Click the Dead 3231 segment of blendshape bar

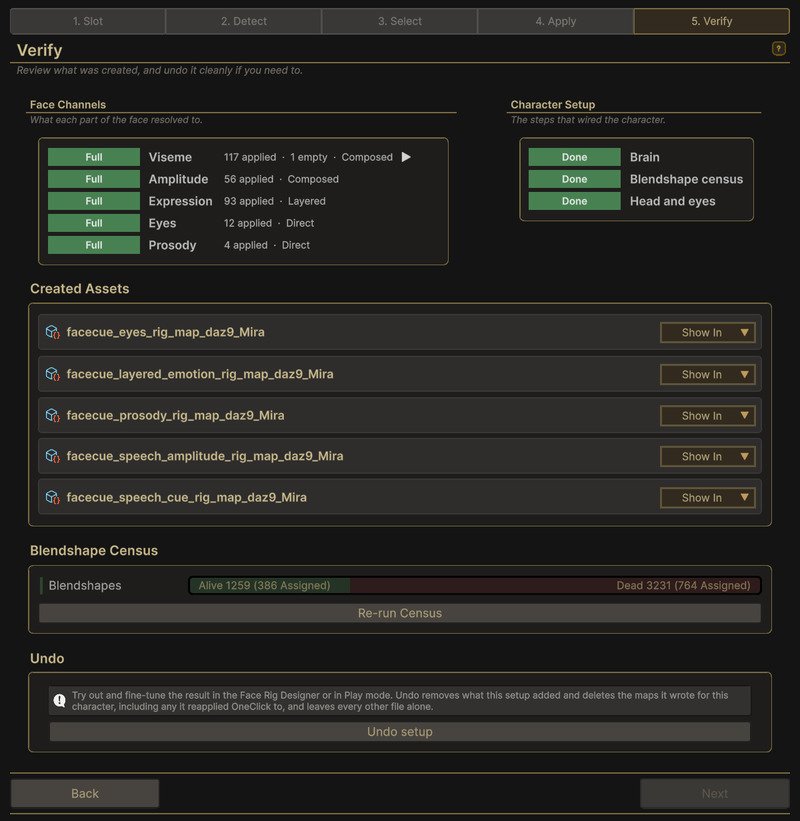pyautogui.click(x=555, y=585)
